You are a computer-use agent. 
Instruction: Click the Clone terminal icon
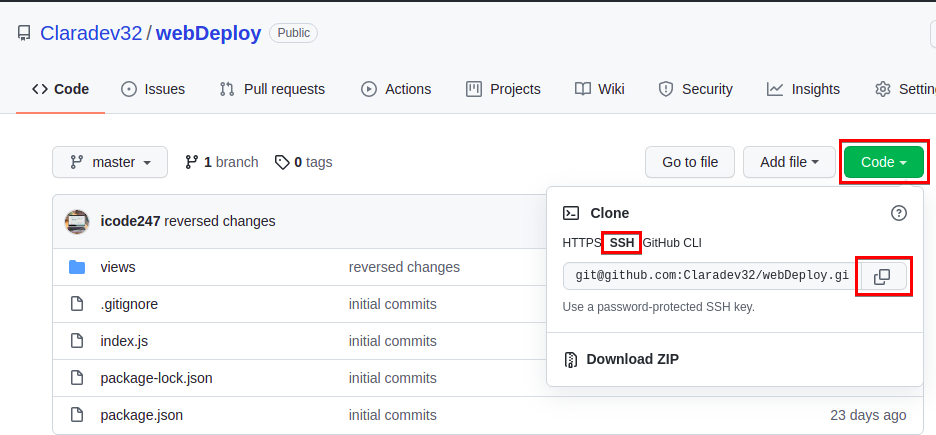pos(571,213)
